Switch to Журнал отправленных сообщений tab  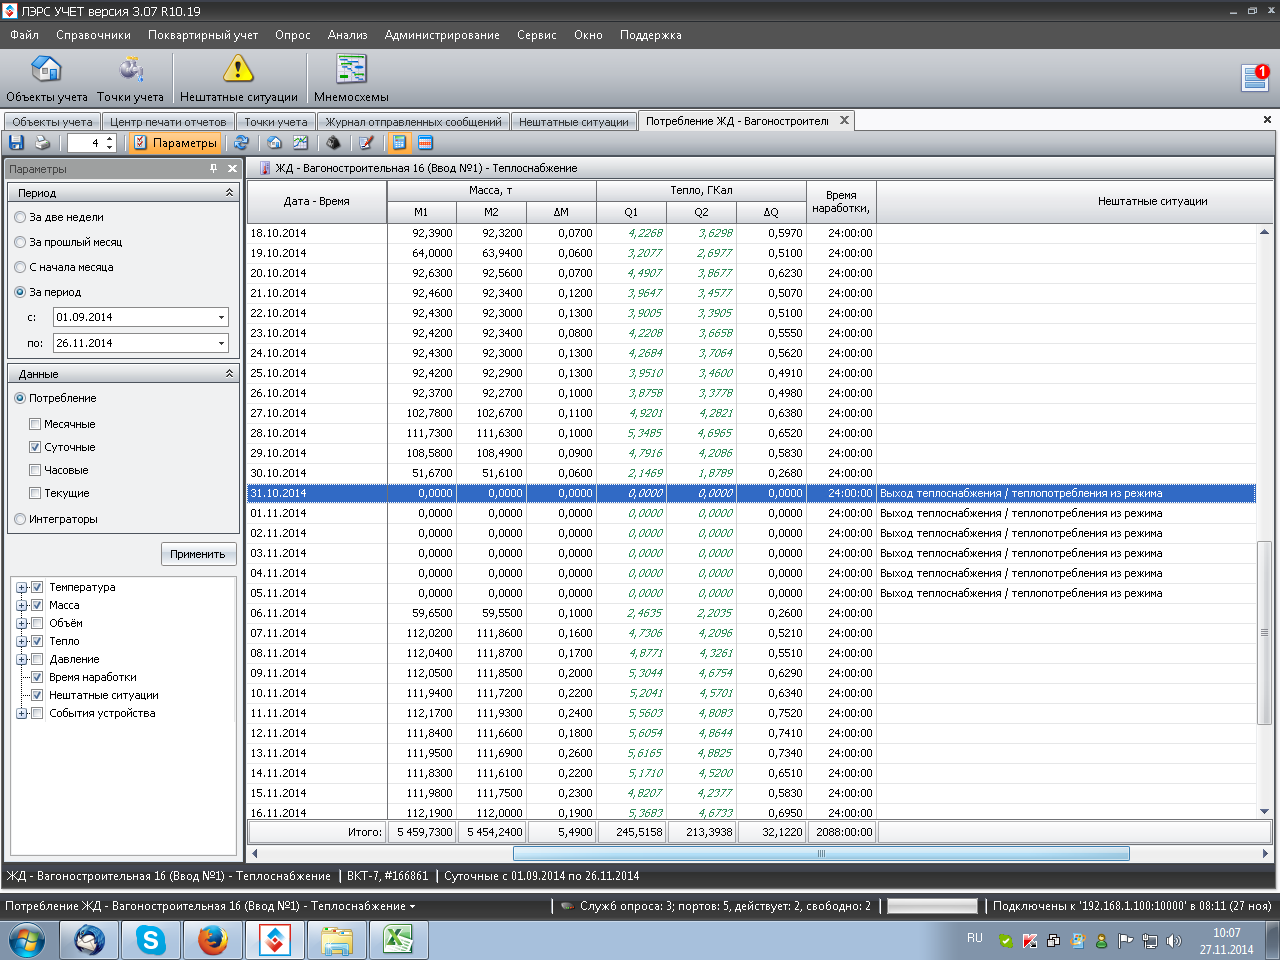coord(413,122)
